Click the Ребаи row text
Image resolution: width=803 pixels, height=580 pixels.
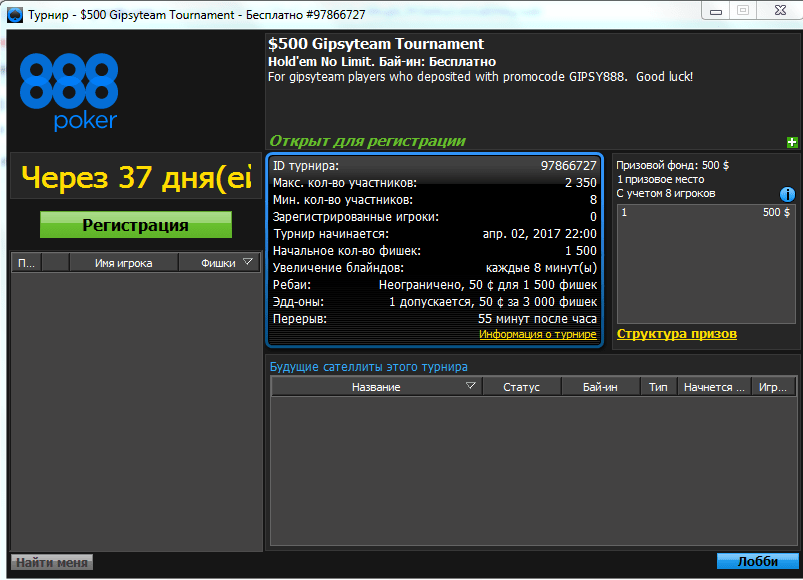click(x=434, y=285)
